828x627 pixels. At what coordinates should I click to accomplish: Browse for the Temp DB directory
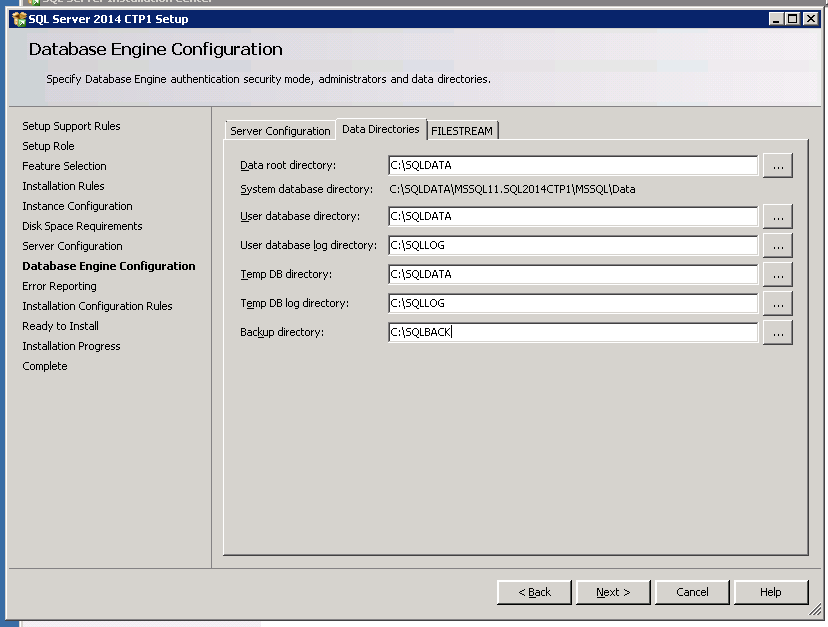[777, 274]
